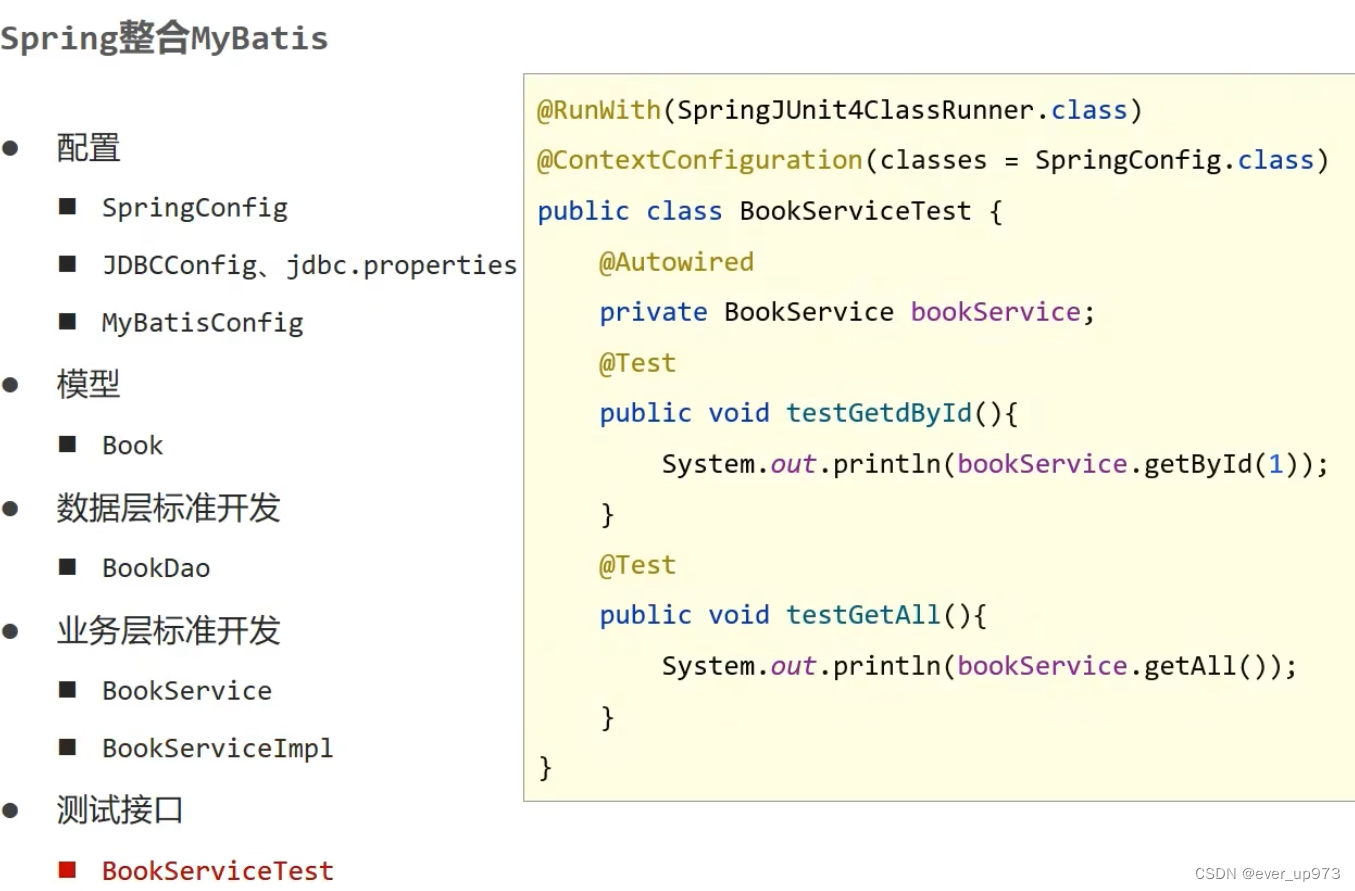Click the @ContextConfiguration annotation code line
1355x891 pixels.
pos(933,160)
